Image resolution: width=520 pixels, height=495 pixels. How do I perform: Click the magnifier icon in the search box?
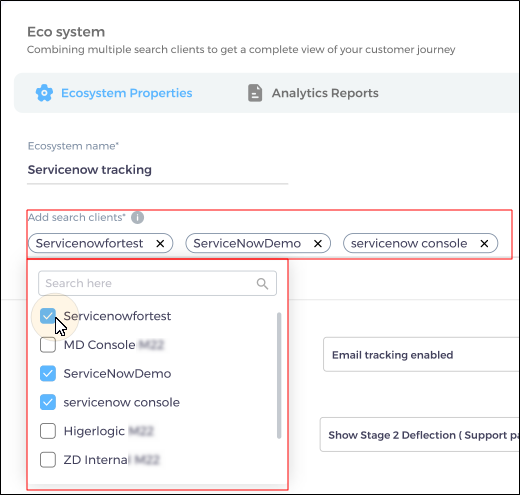262,284
